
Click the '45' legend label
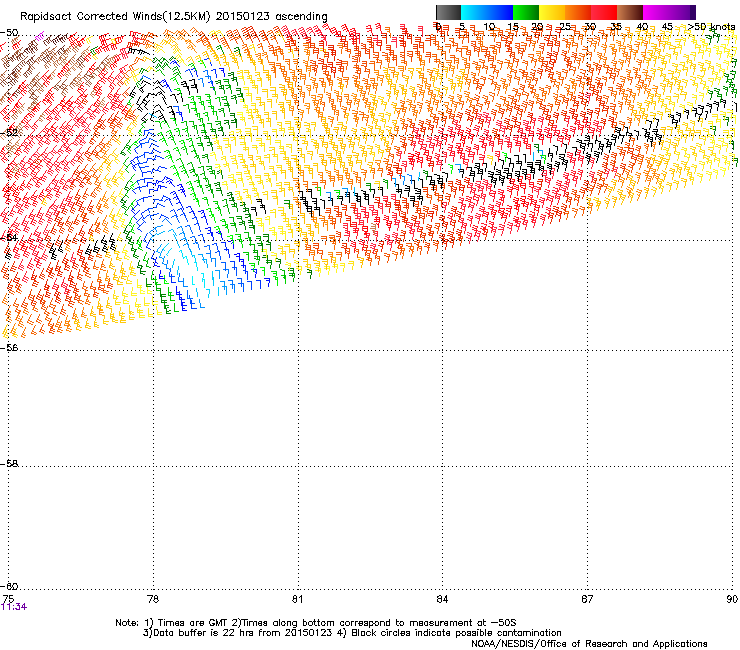click(x=667, y=27)
